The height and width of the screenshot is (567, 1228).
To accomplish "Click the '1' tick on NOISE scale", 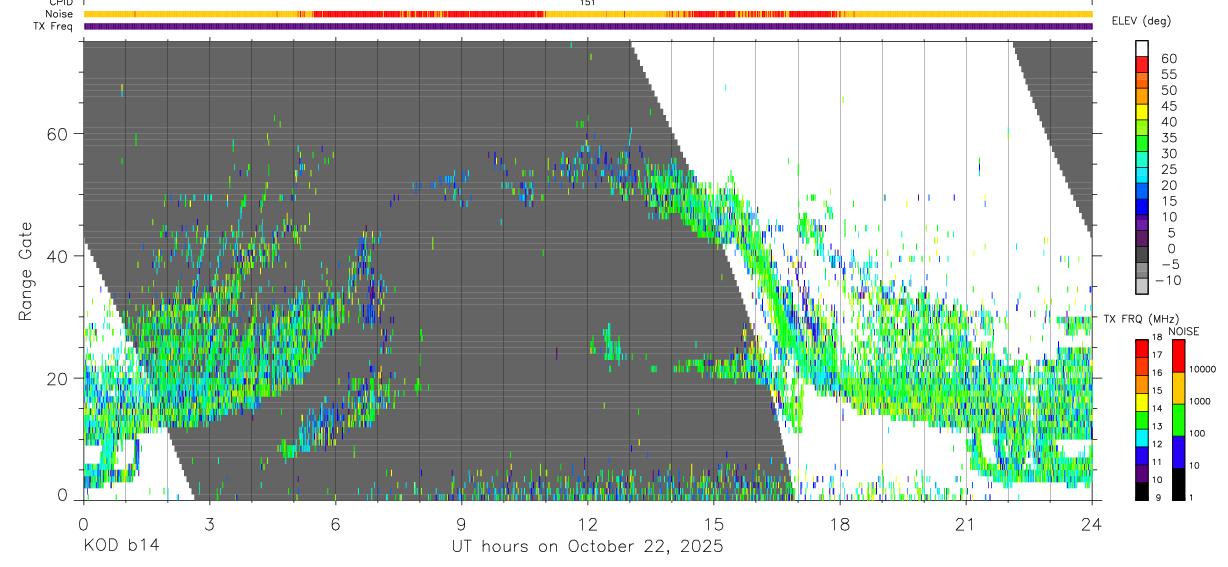I will (1192, 497).
